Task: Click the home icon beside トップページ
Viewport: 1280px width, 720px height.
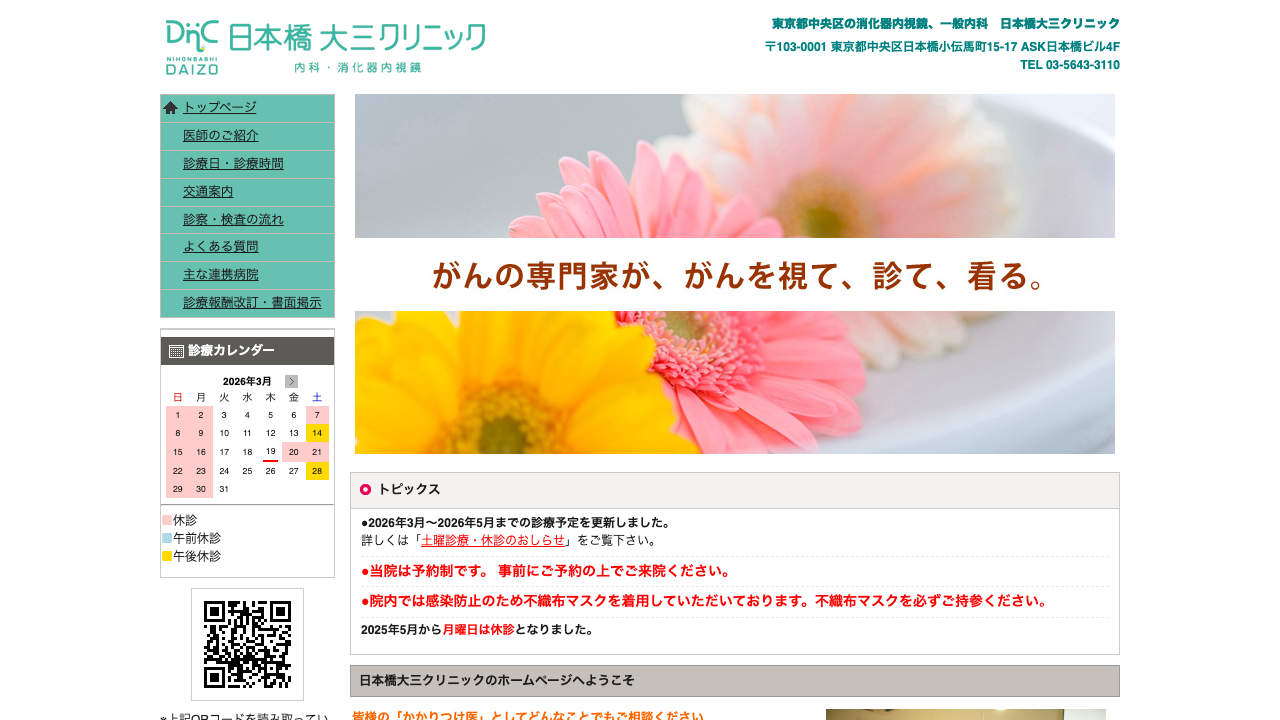Action: [x=170, y=108]
